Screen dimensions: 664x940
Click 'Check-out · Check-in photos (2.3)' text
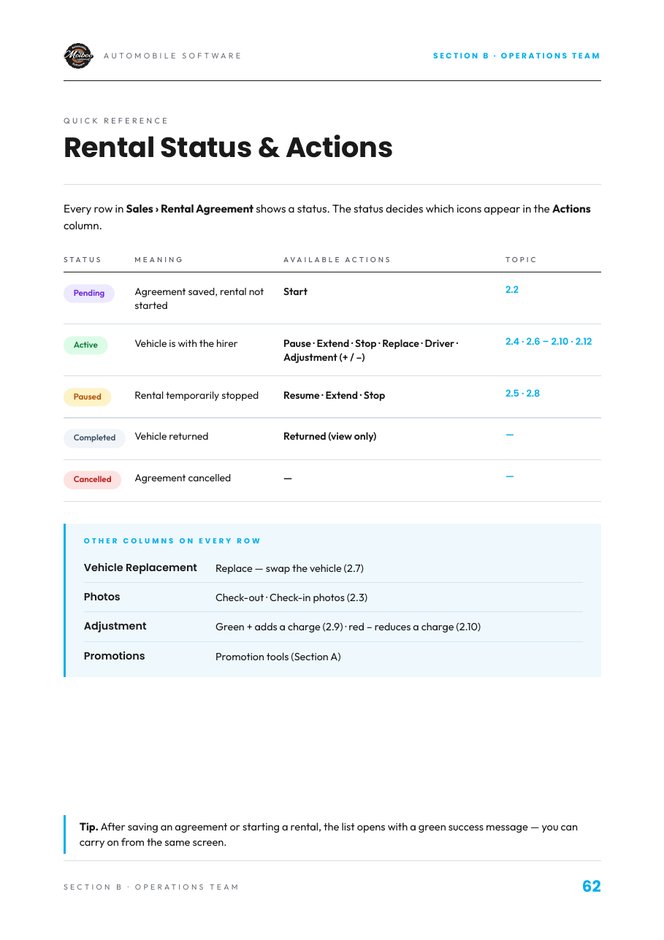(291, 598)
